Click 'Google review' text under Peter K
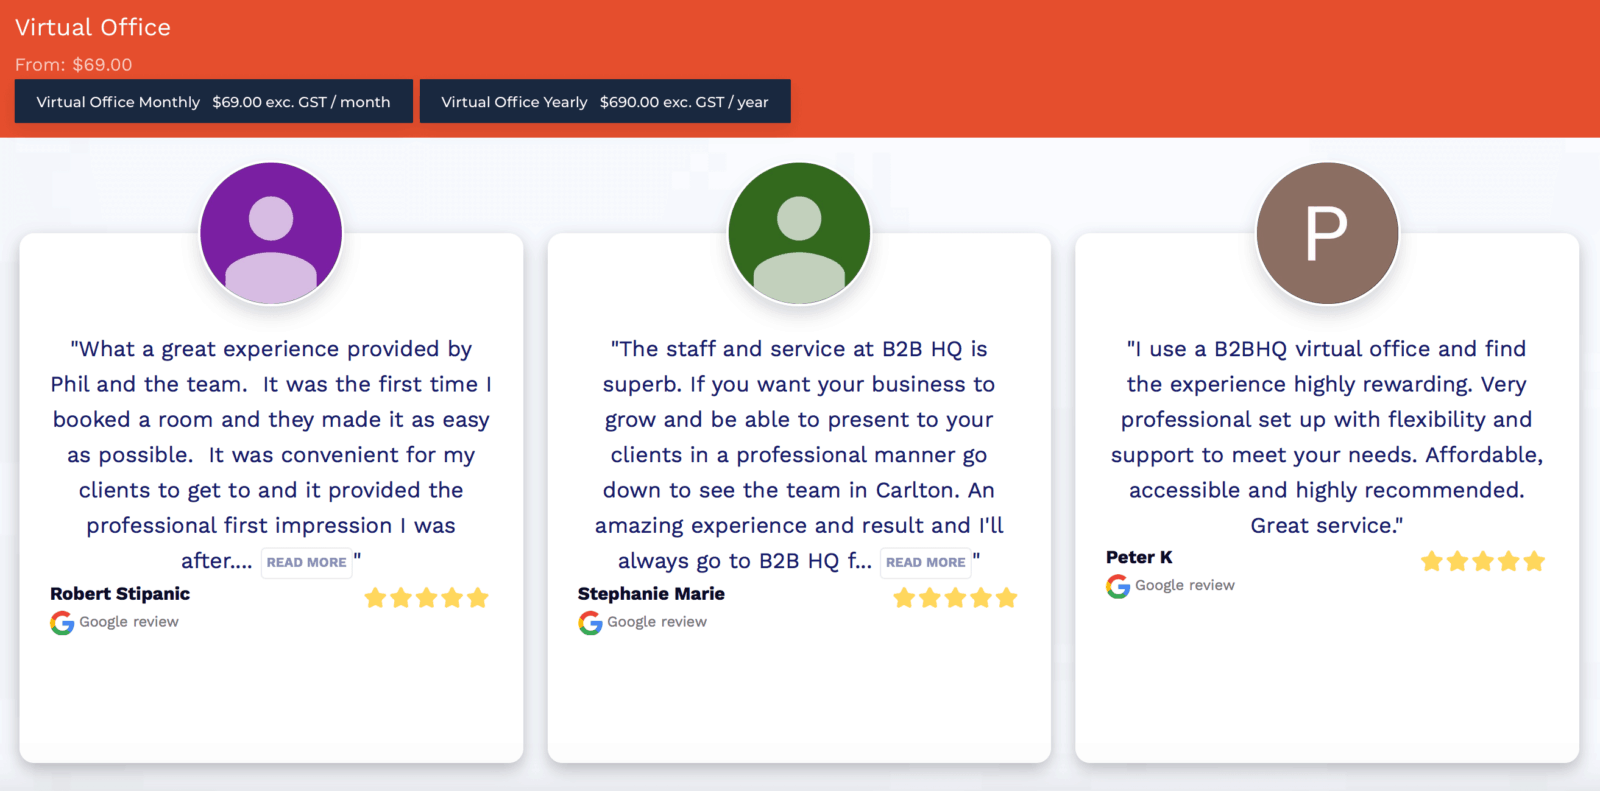 [x=1184, y=585]
